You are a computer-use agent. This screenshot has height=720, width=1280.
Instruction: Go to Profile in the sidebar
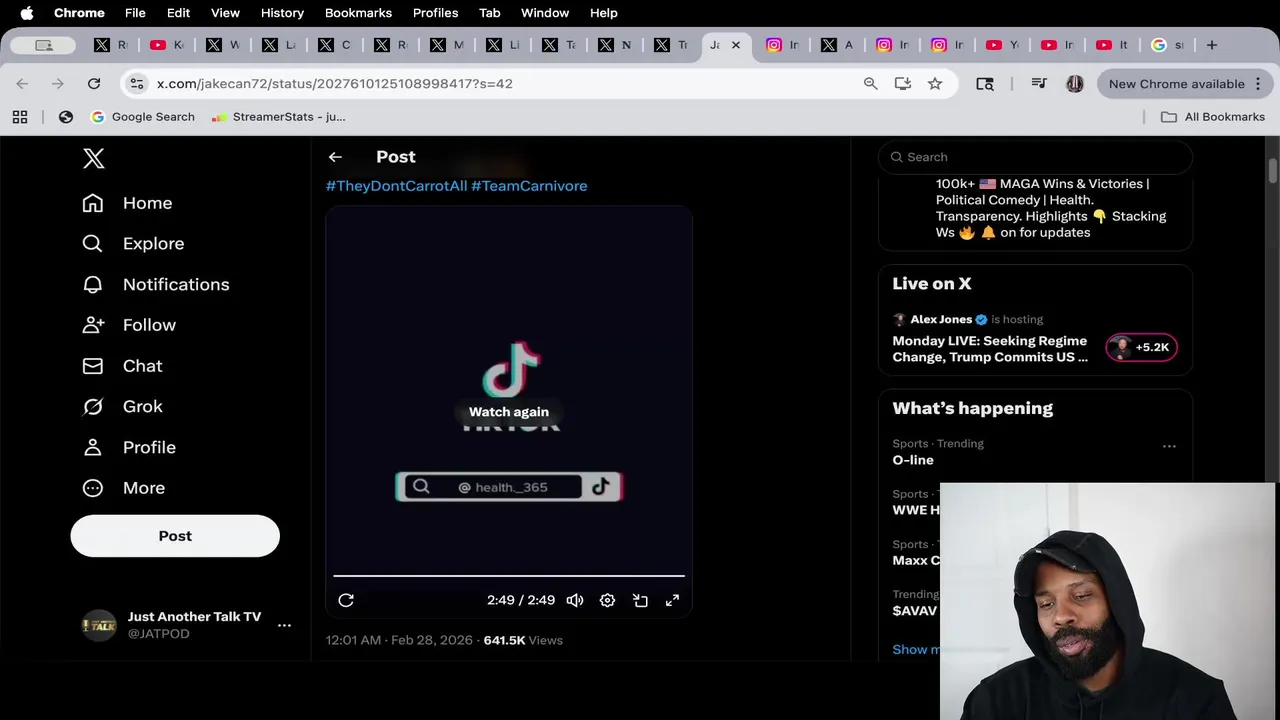click(x=129, y=447)
